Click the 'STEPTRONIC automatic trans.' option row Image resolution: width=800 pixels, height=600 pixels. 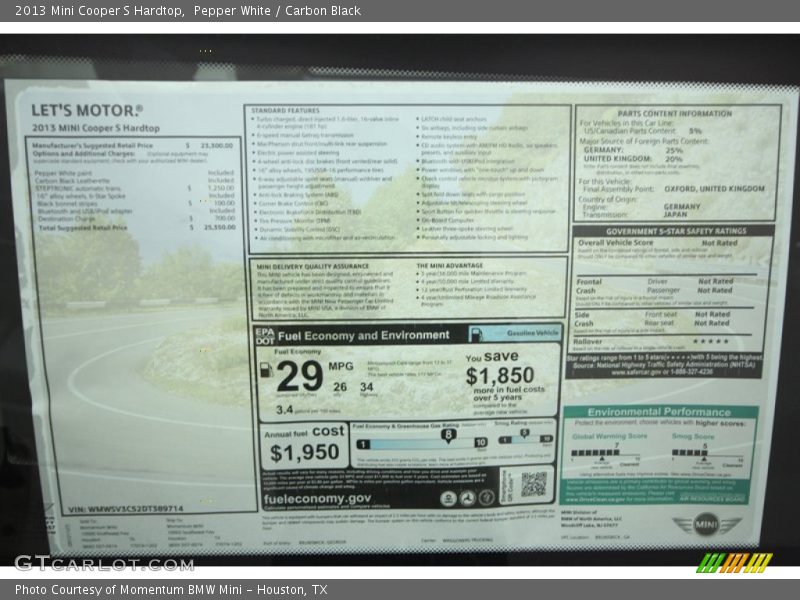(x=135, y=188)
